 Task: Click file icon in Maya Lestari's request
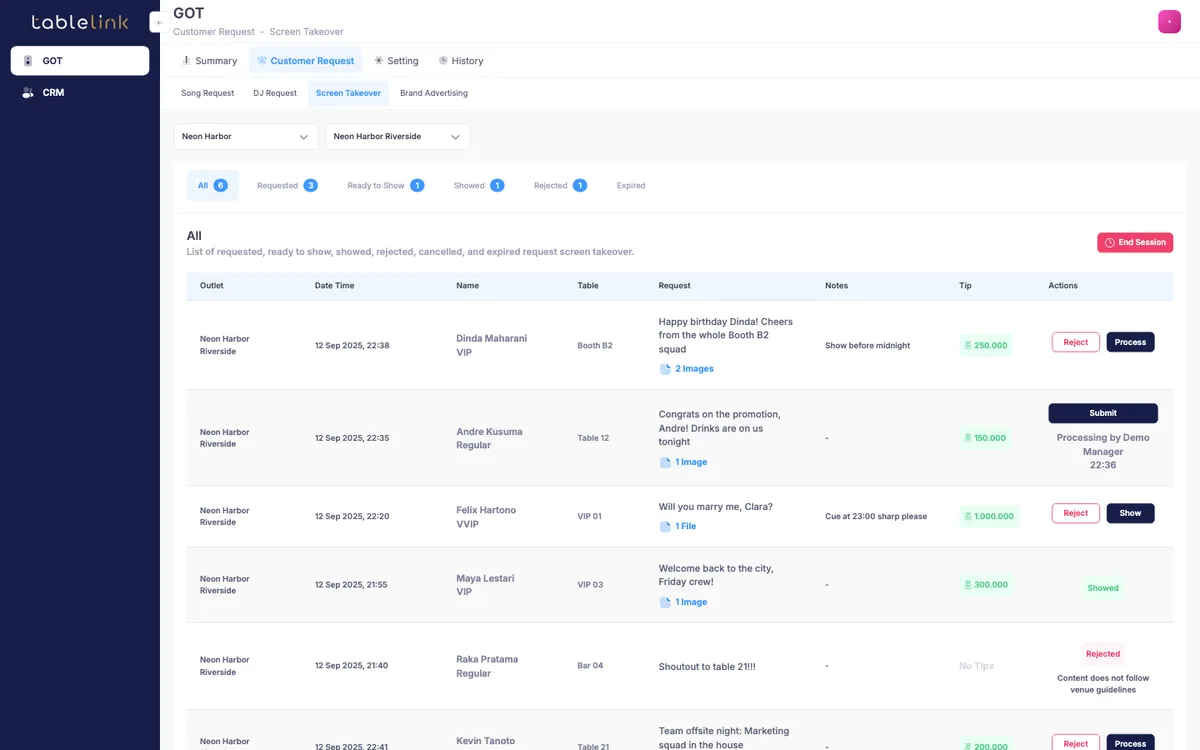tap(665, 602)
